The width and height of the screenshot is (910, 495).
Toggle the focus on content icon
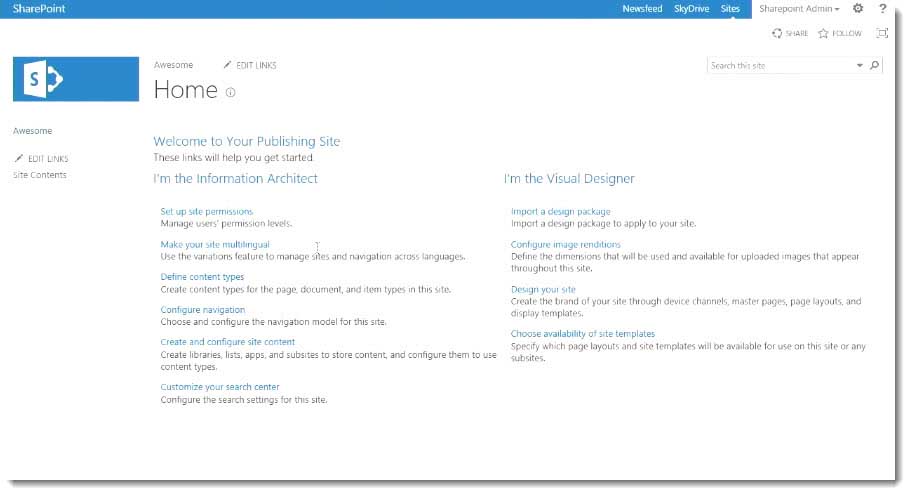tap(882, 33)
